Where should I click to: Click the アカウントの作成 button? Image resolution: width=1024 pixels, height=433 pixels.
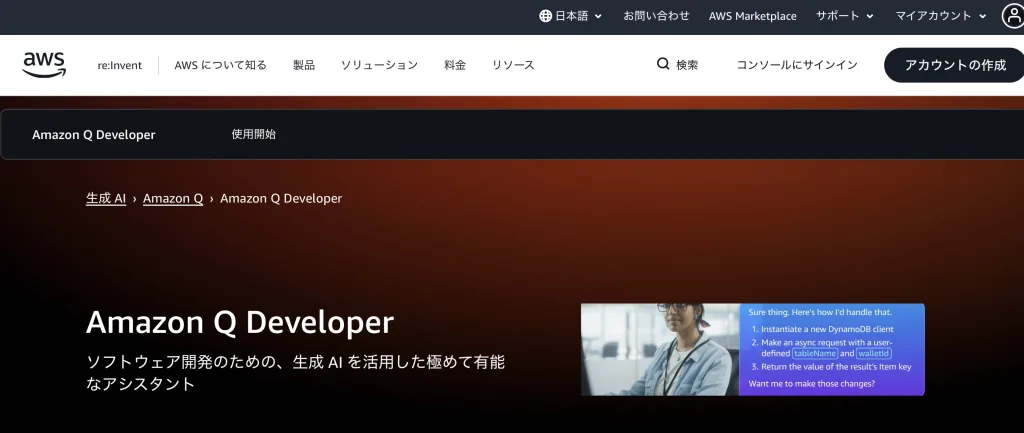tap(954, 65)
